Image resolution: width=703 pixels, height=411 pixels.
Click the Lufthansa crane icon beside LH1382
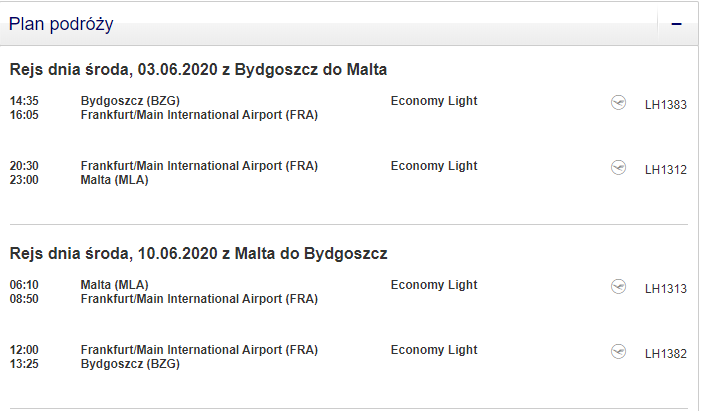tap(618, 351)
